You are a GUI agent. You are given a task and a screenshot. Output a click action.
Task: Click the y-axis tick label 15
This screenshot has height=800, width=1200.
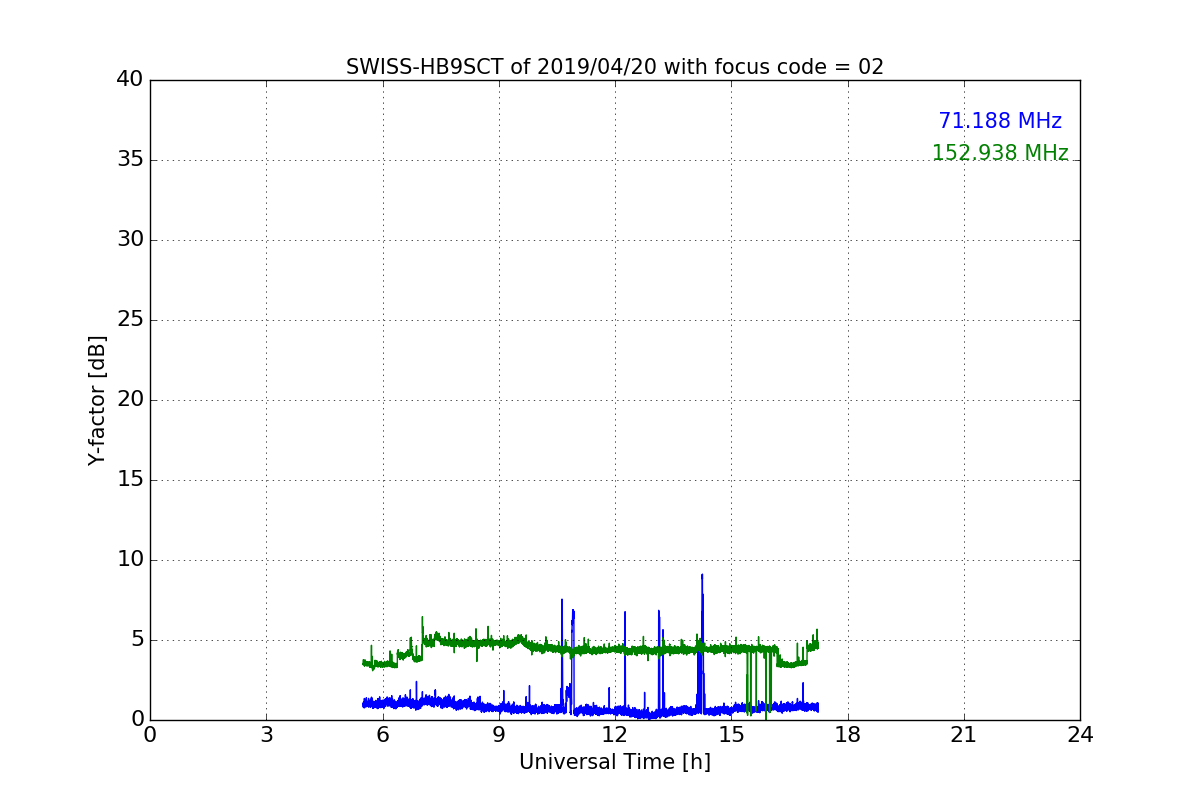130,480
